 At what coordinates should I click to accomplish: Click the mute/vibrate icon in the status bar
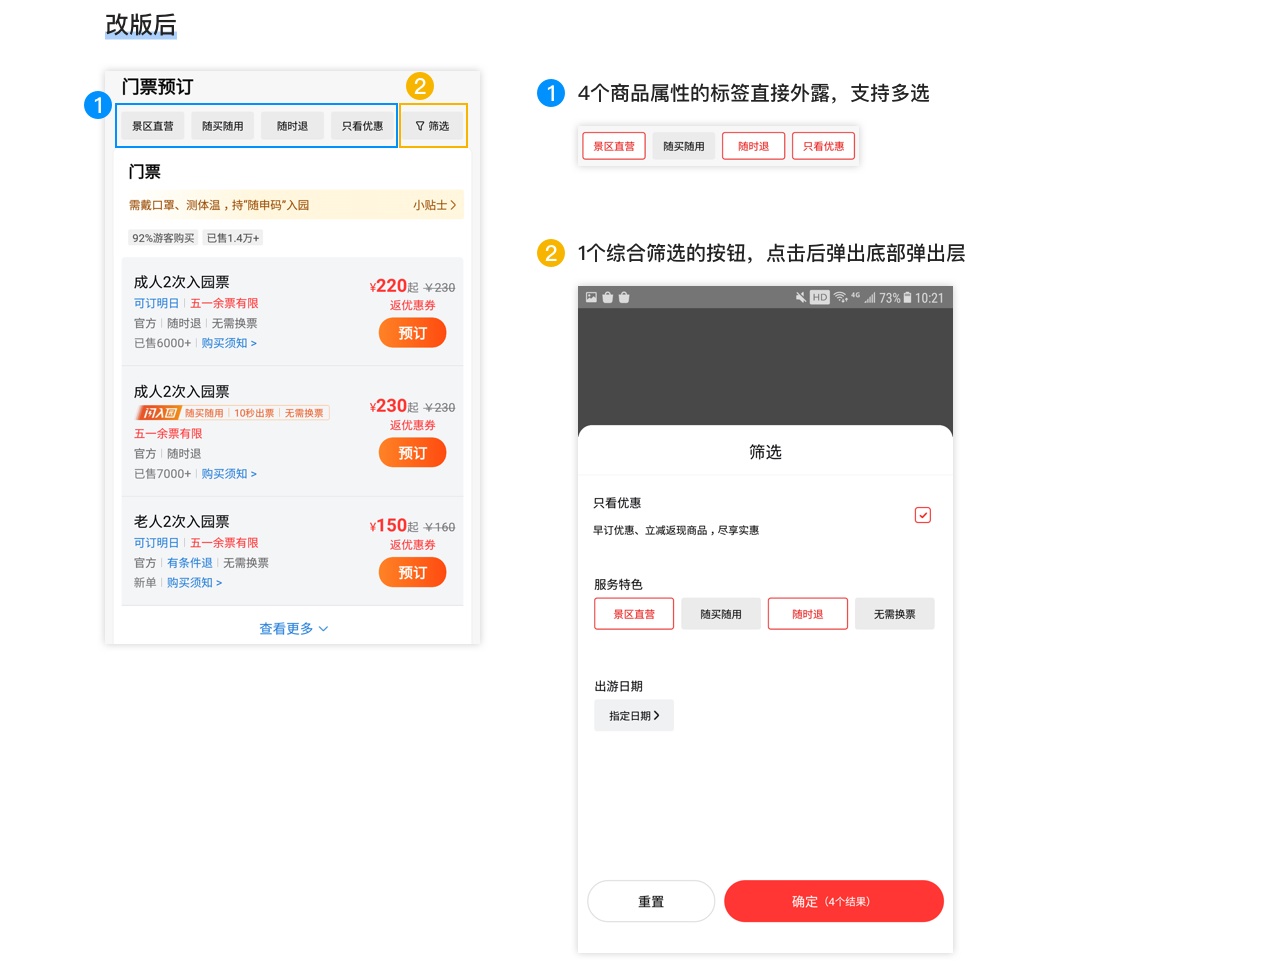pos(801,297)
